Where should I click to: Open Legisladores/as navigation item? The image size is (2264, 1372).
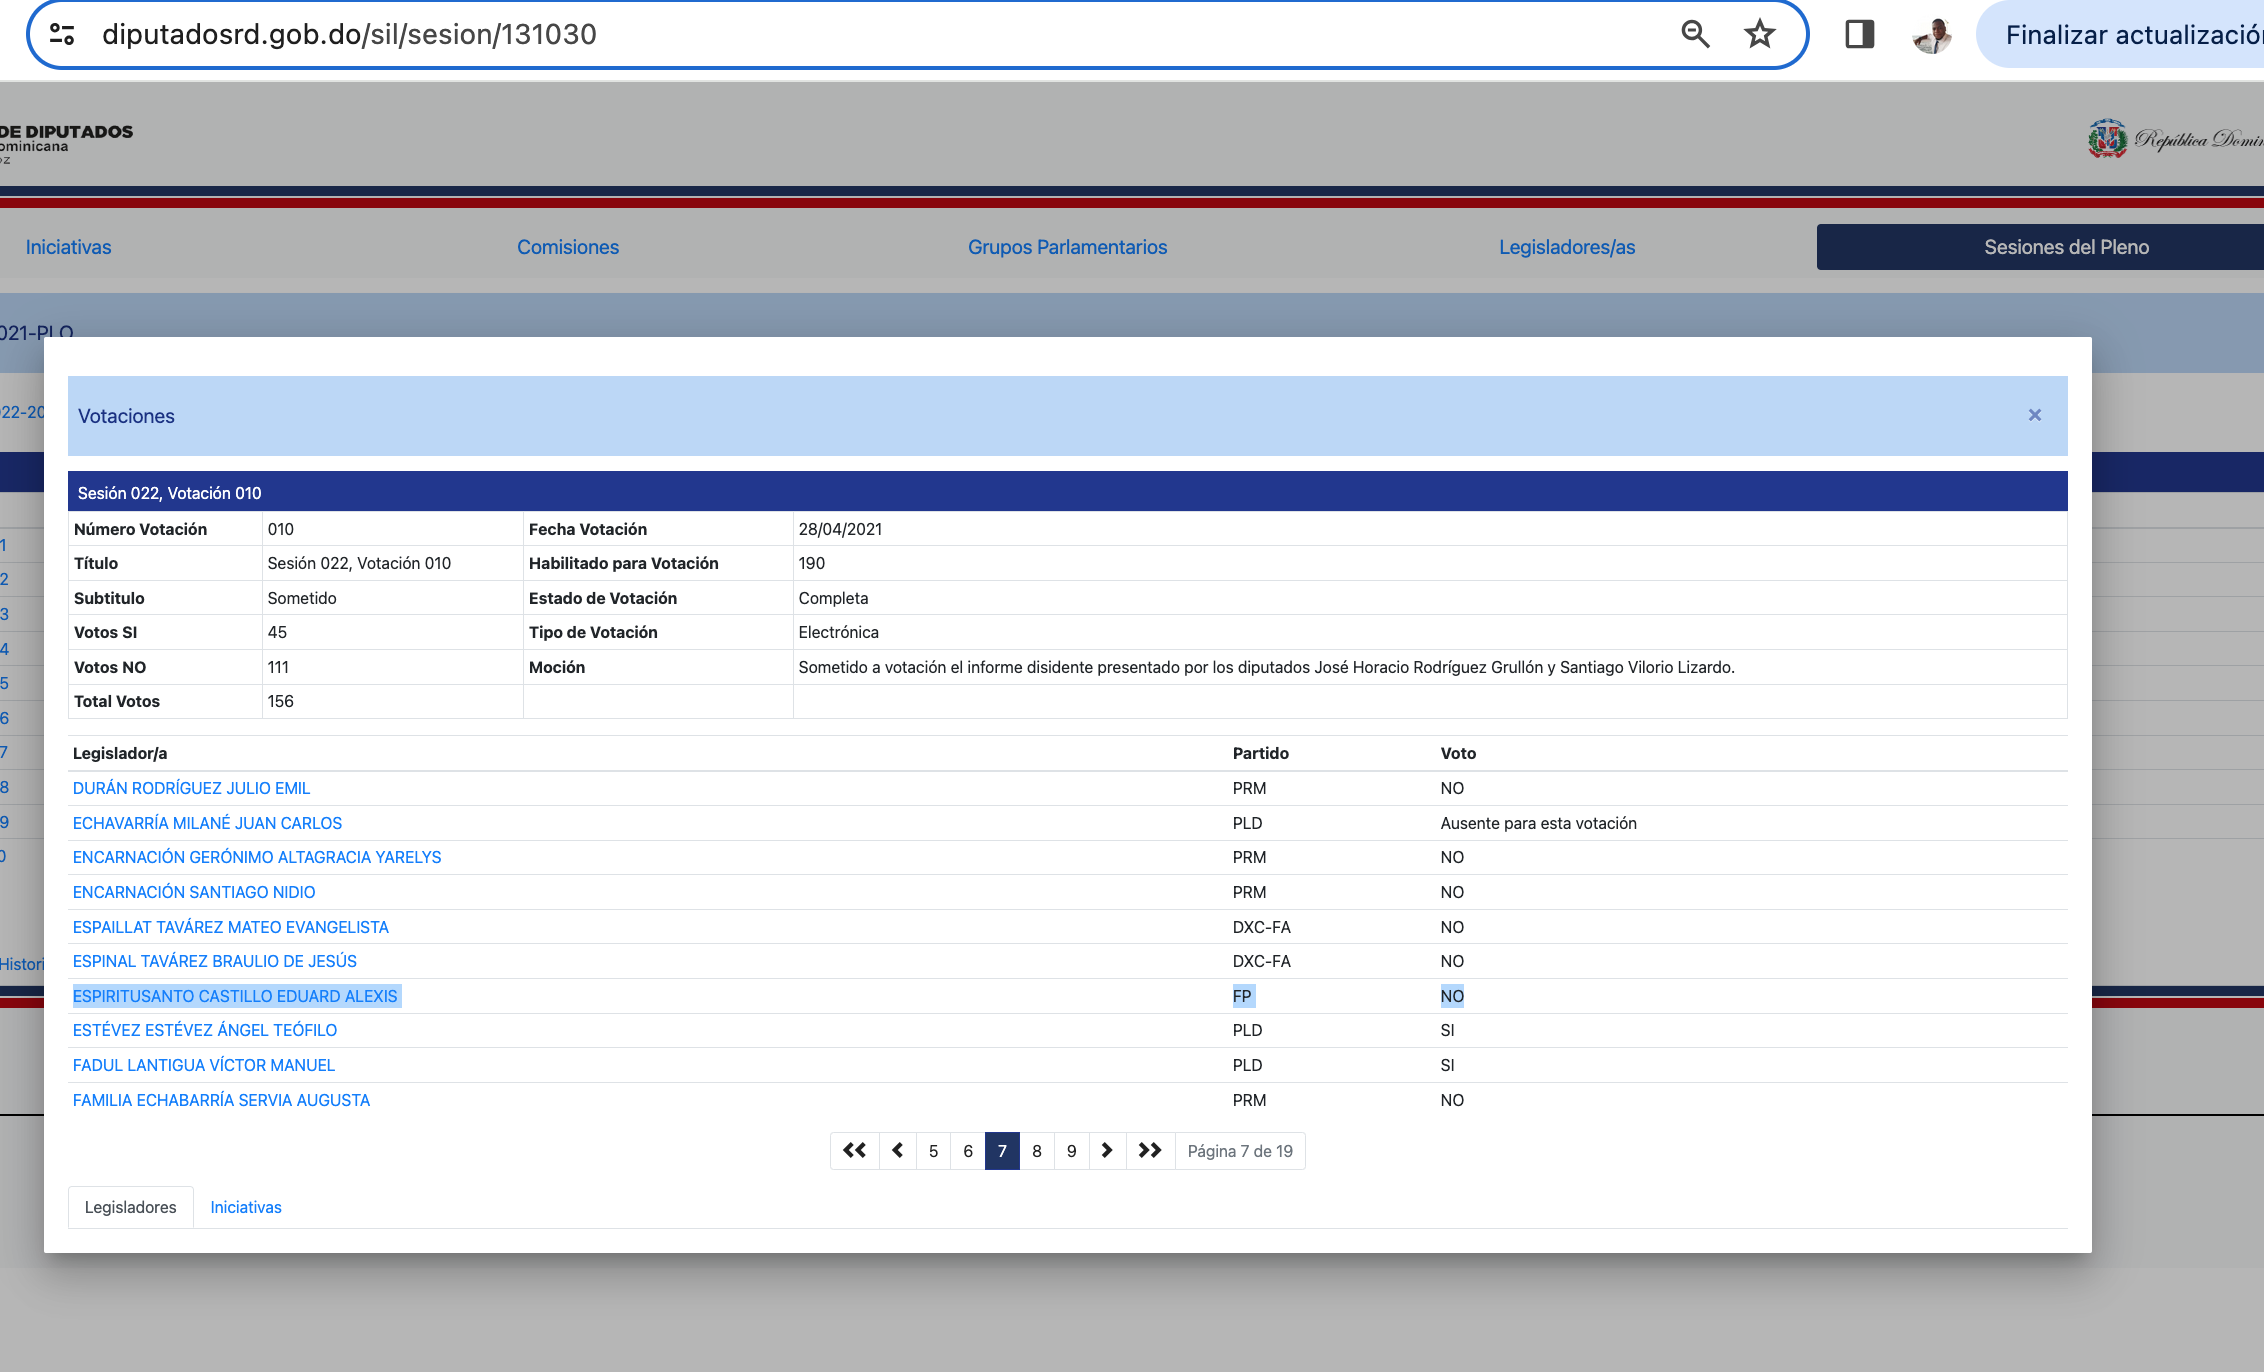(x=1567, y=247)
